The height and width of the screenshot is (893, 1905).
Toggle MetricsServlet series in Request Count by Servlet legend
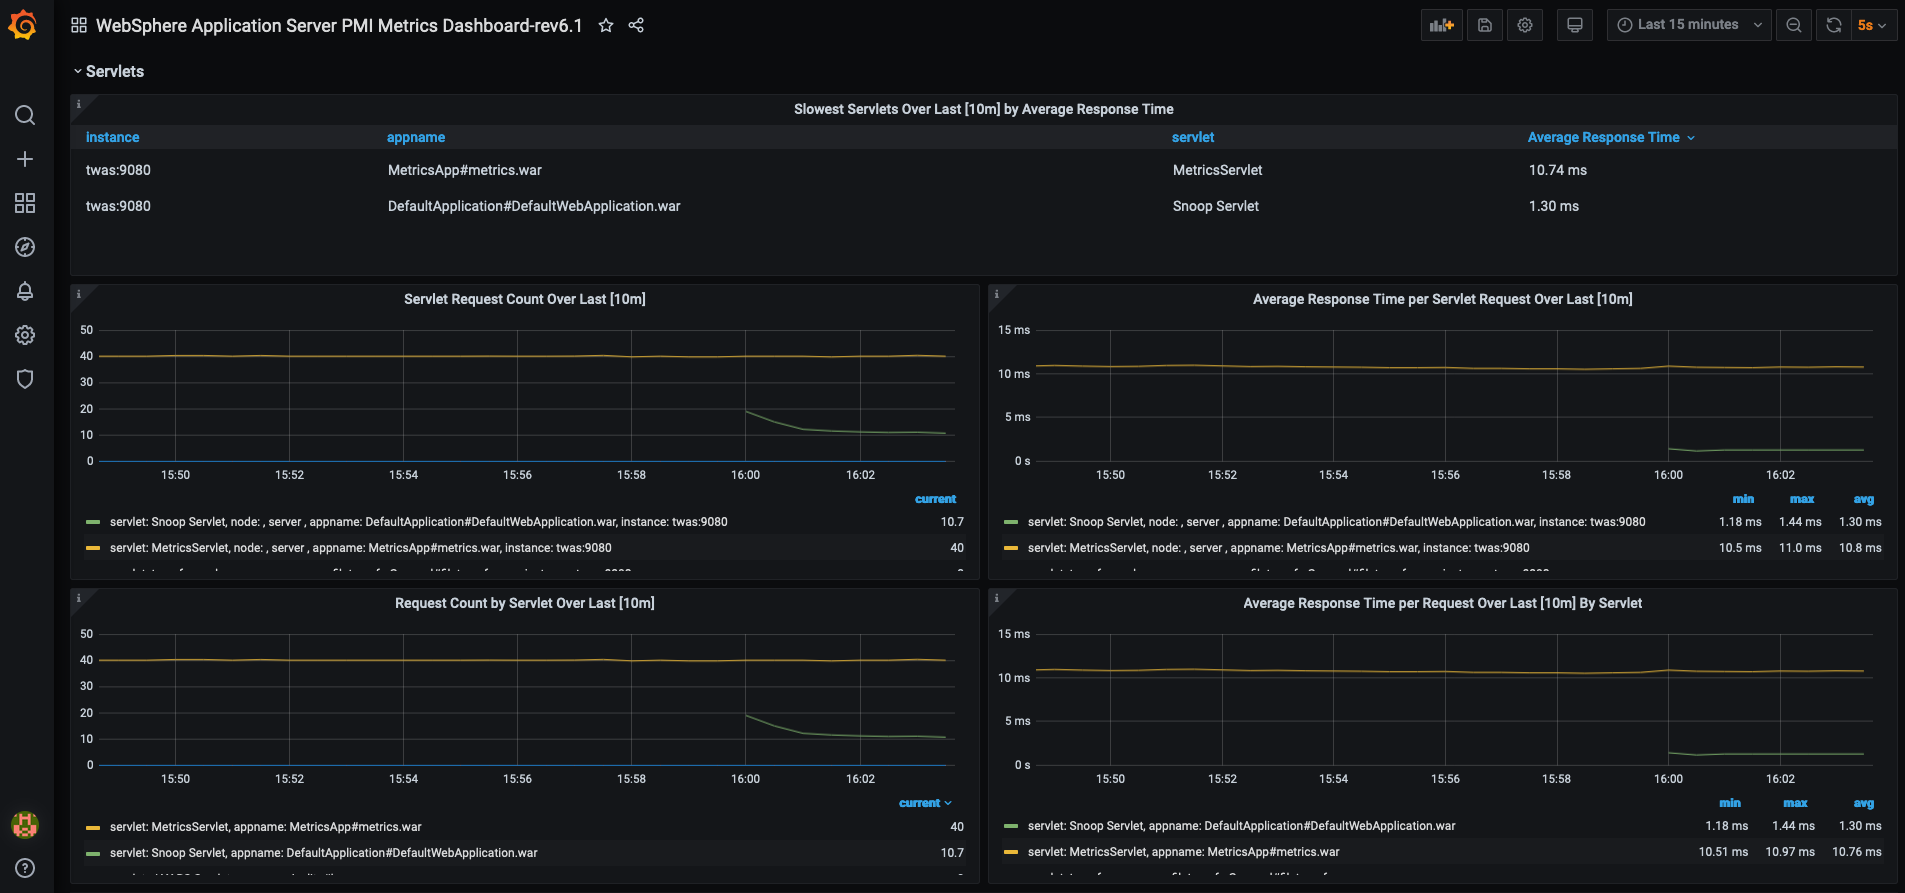[x=265, y=827]
